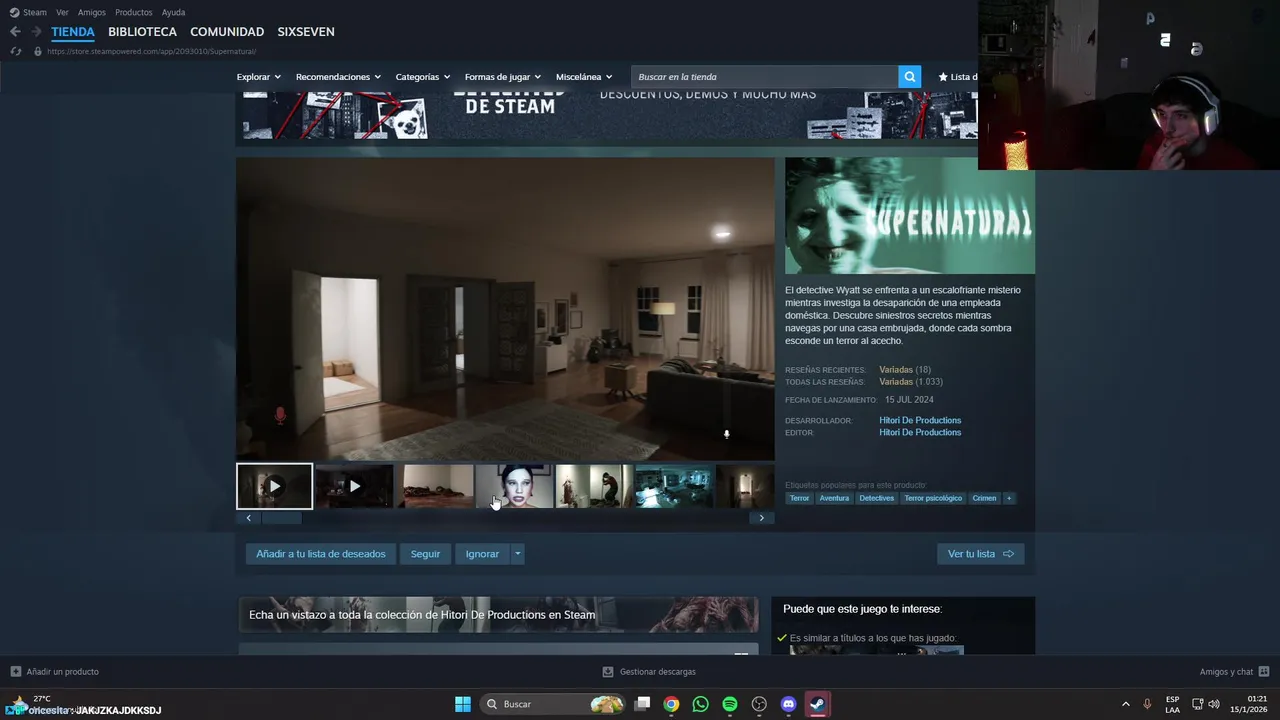Open Discord from the taskbar
The height and width of the screenshot is (720, 1280).
pyautogui.click(x=788, y=704)
